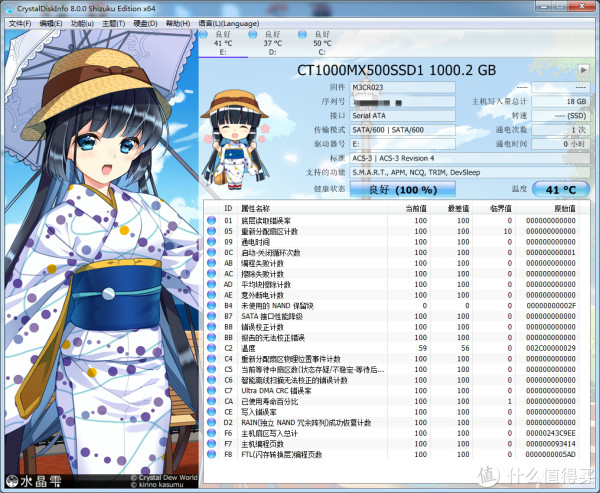Click the power on hours field 0 小时
Viewport: 600px width, 493px height.
point(561,144)
